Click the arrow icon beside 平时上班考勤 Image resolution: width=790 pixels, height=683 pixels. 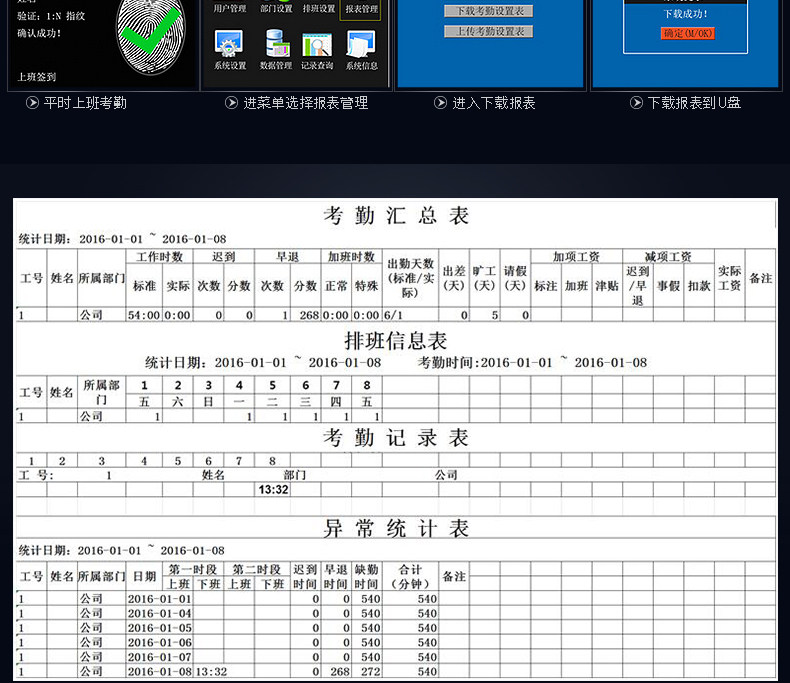pos(32,103)
